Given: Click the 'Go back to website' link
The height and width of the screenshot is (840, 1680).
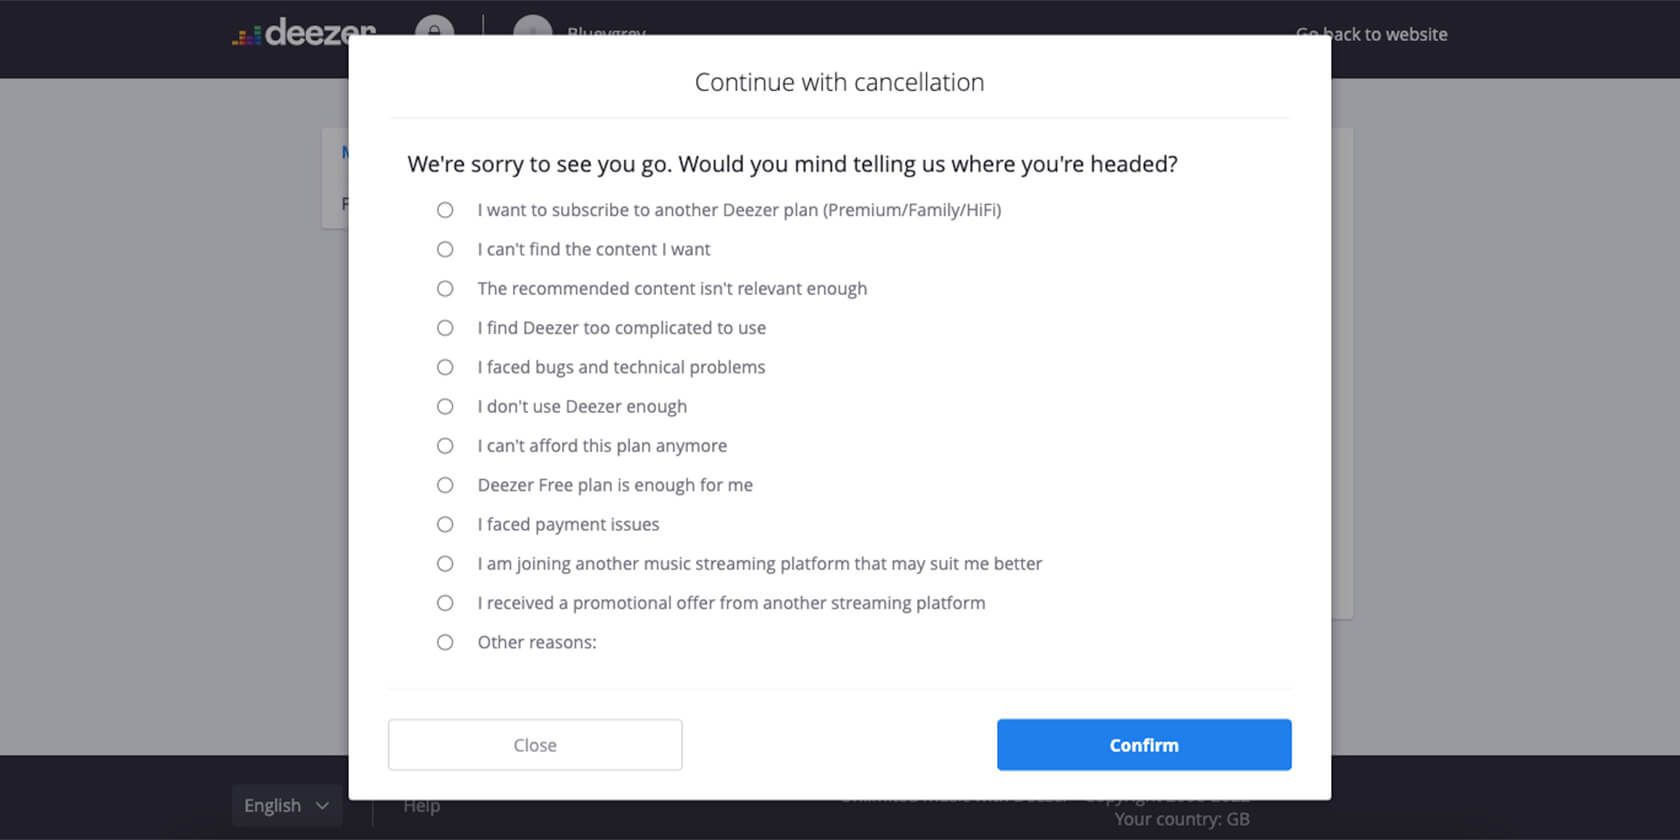Looking at the screenshot, I should point(1372,33).
